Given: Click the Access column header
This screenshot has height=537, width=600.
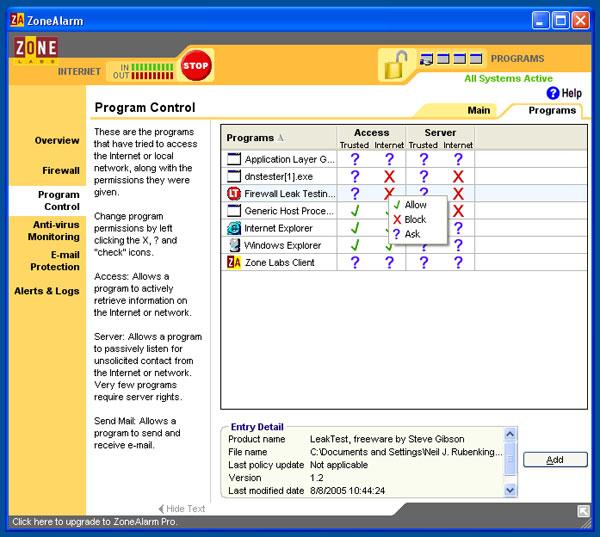Looking at the screenshot, I should point(371,132).
